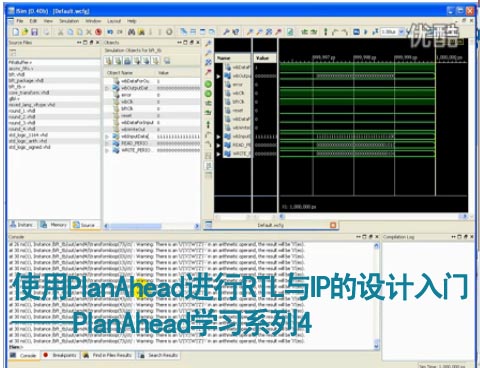Click the Save disk icon in toolbar

34,32
